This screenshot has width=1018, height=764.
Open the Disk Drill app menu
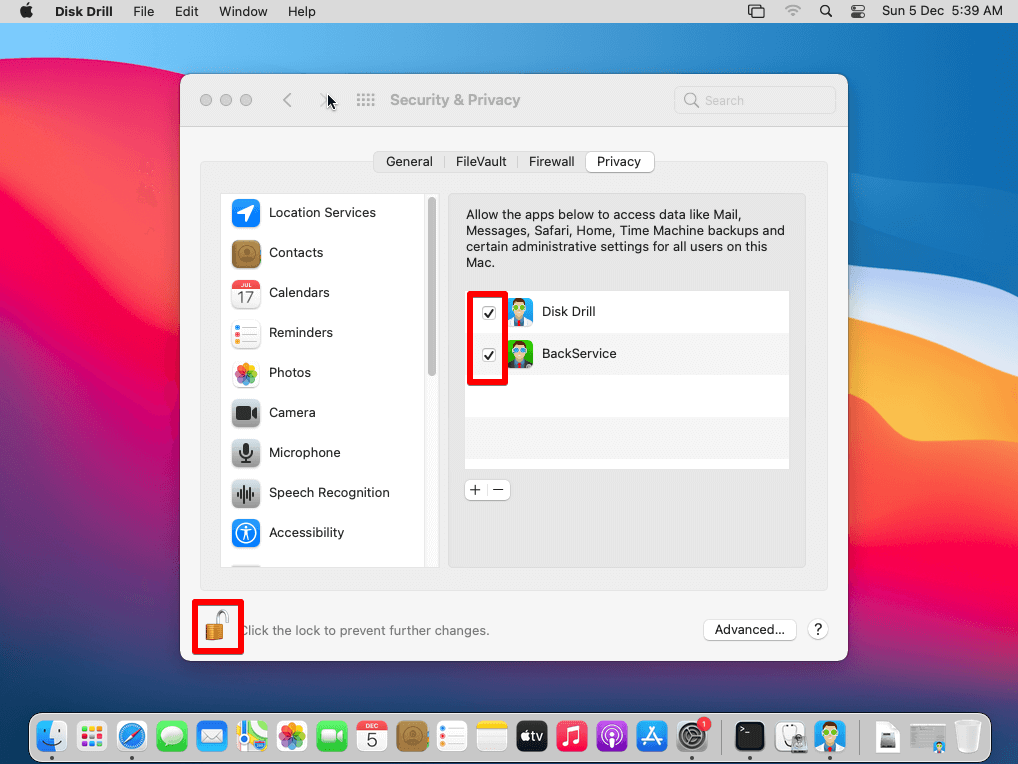point(83,11)
